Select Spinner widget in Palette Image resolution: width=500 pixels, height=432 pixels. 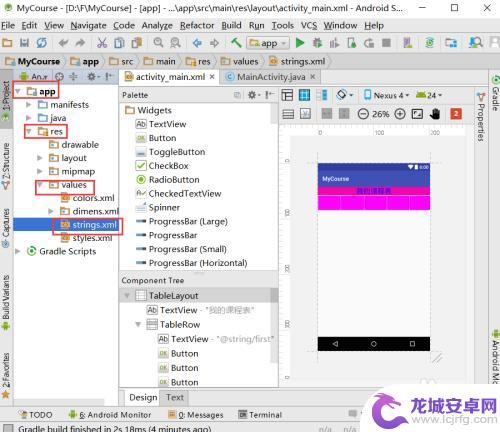point(158,207)
